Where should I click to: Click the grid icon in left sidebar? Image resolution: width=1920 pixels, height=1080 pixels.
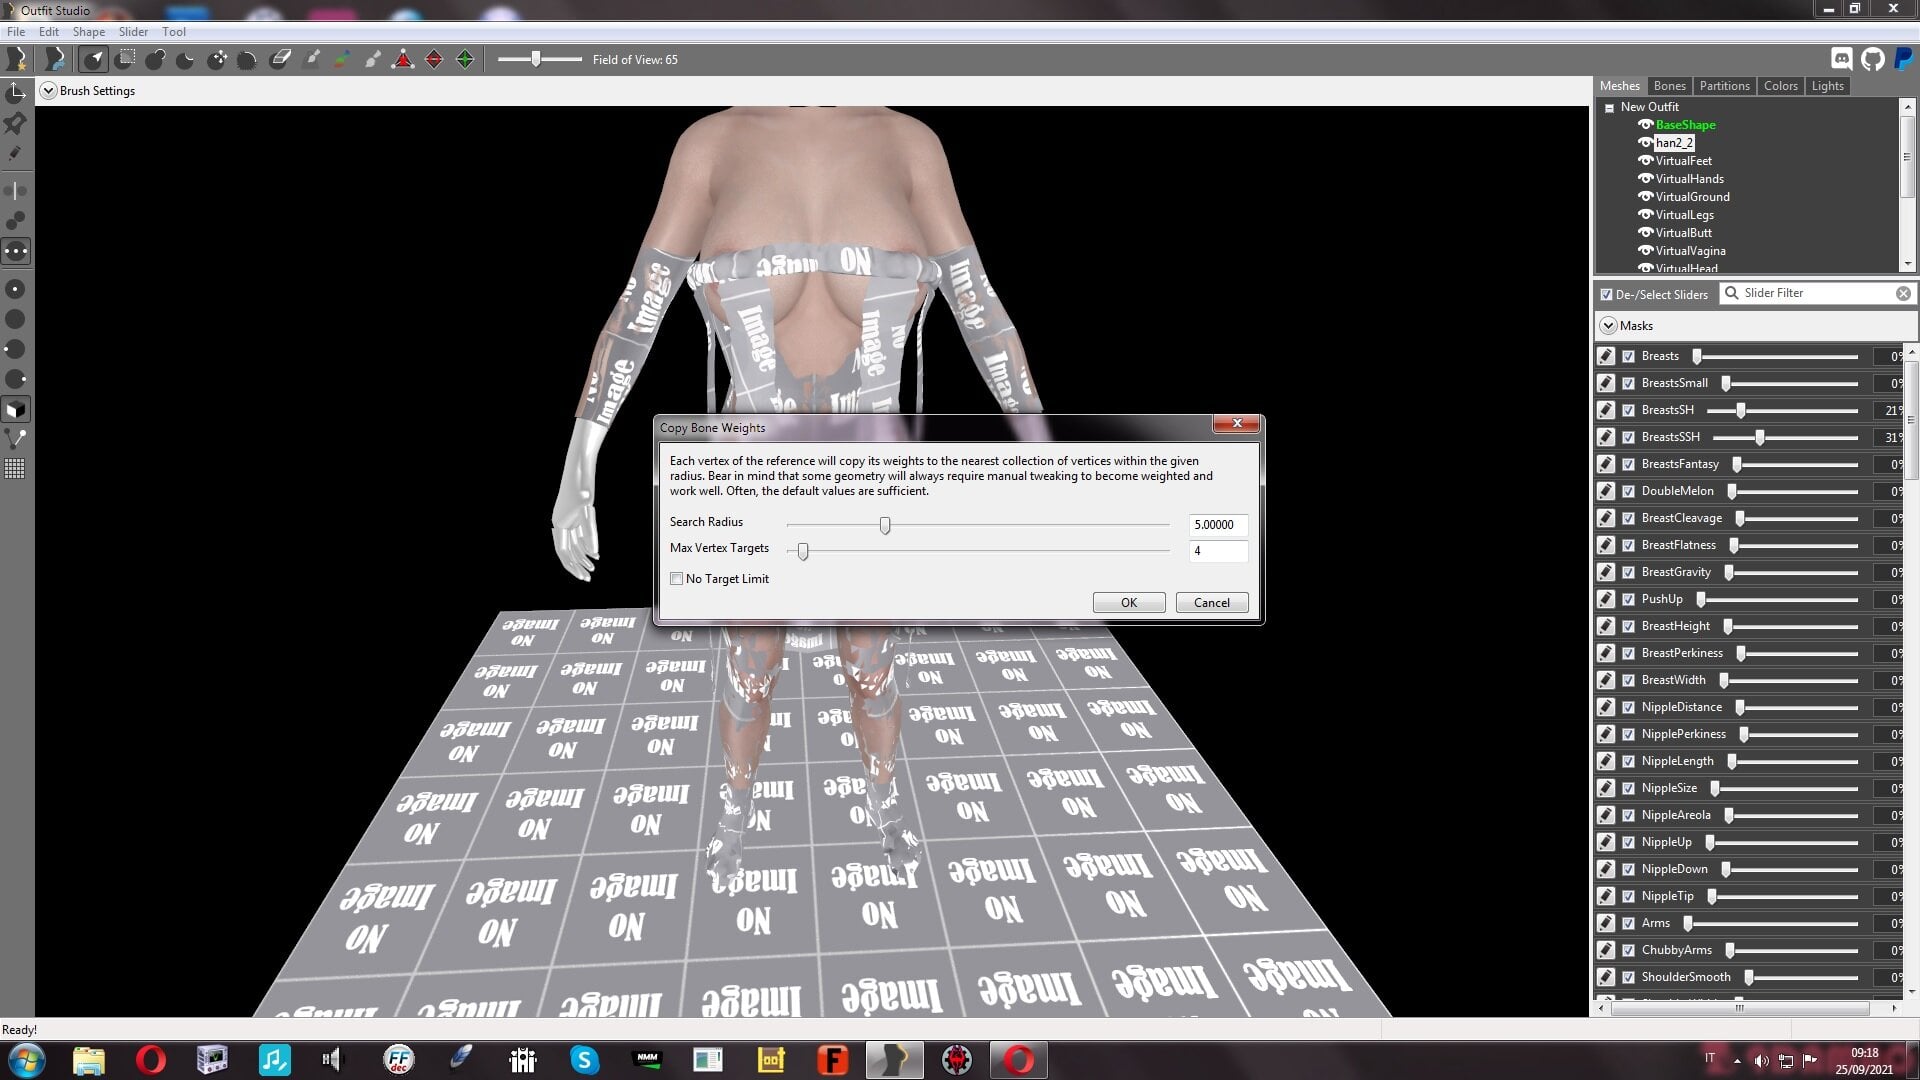pos(15,469)
